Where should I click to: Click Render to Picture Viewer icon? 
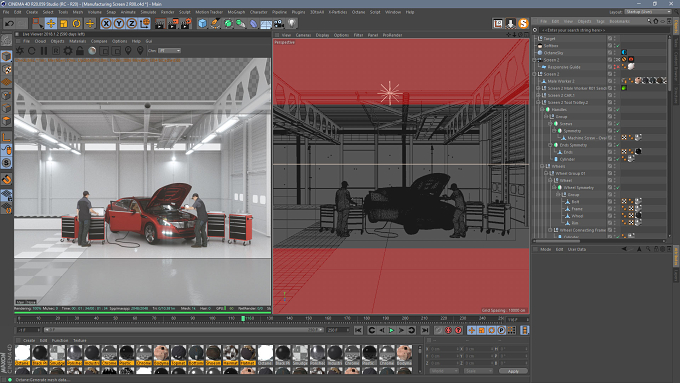[173, 23]
